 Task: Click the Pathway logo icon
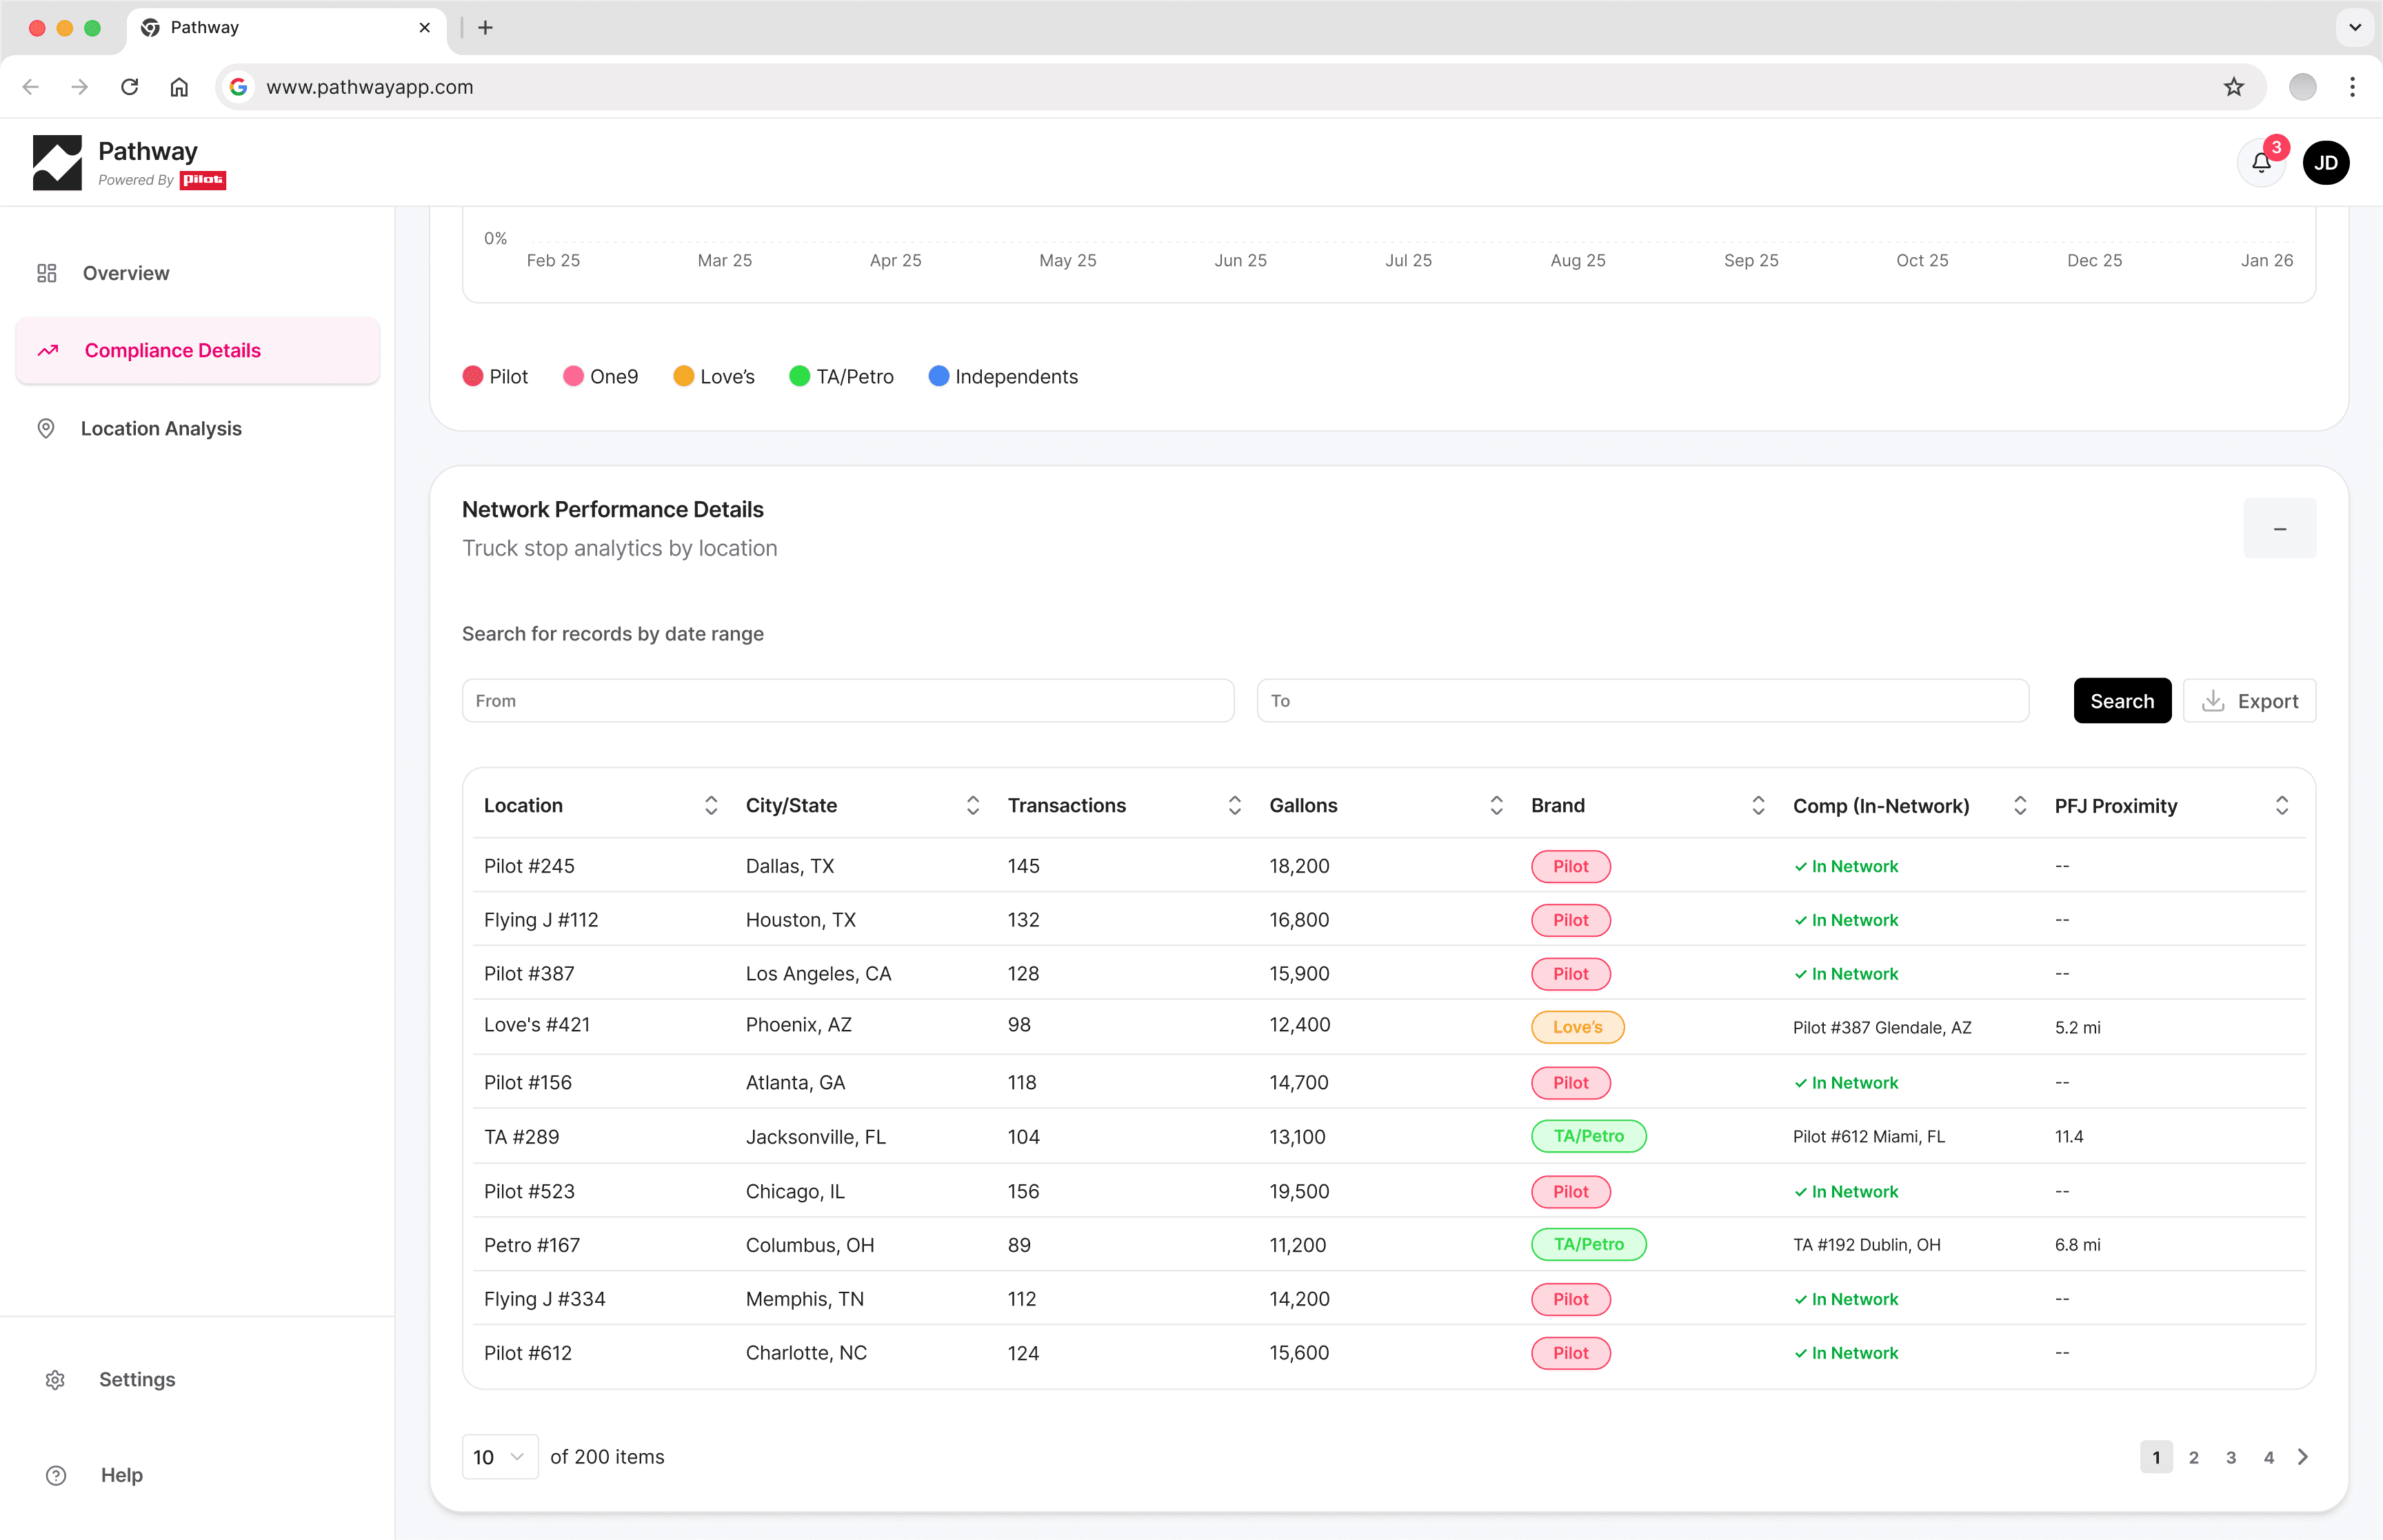57,163
